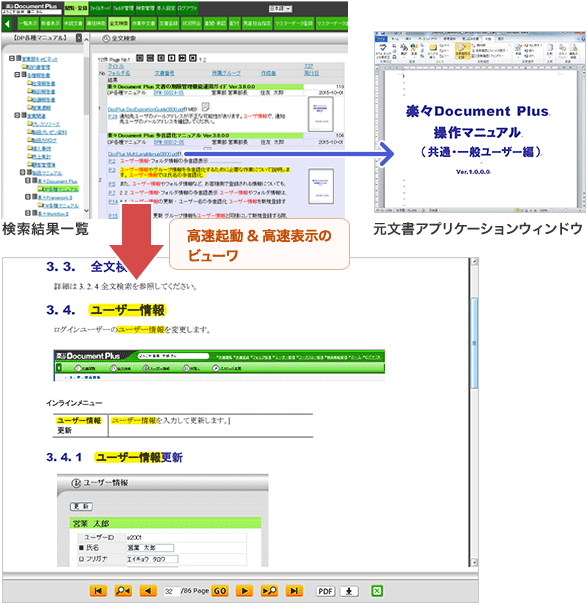
Task: Click the second result's document thumbnail
Action: pyautogui.click(x=321, y=186)
